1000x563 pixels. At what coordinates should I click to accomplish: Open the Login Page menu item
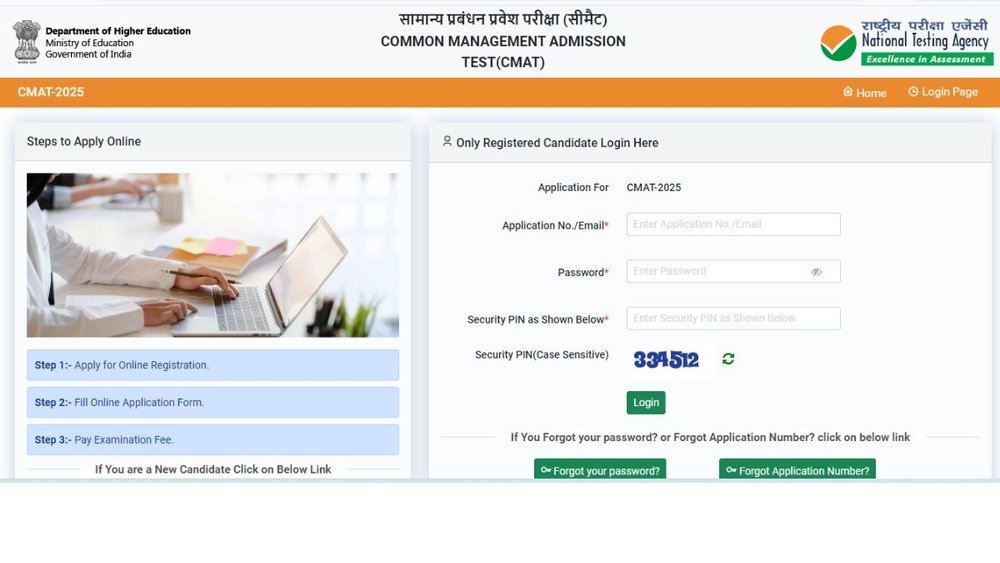[943, 92]
